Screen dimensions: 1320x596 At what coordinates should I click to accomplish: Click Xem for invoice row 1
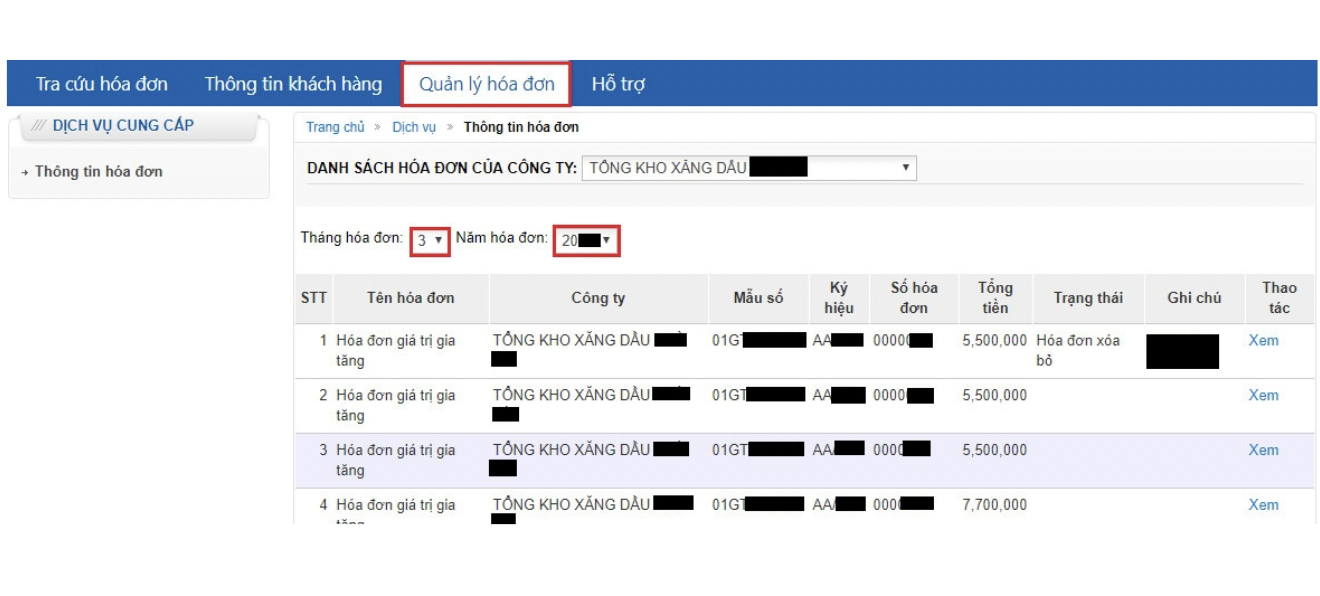pos(1263,340)
